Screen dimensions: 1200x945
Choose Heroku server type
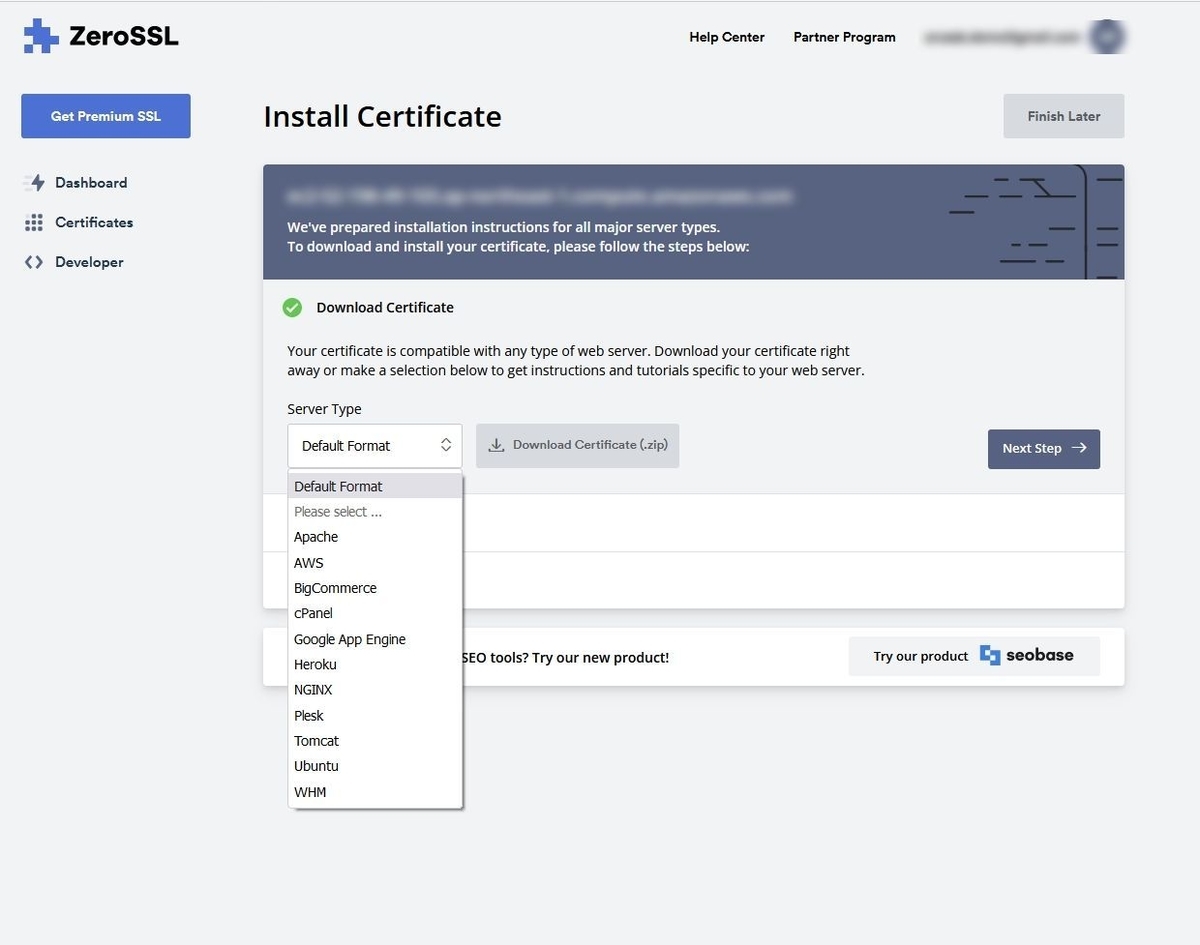point(375,664)
